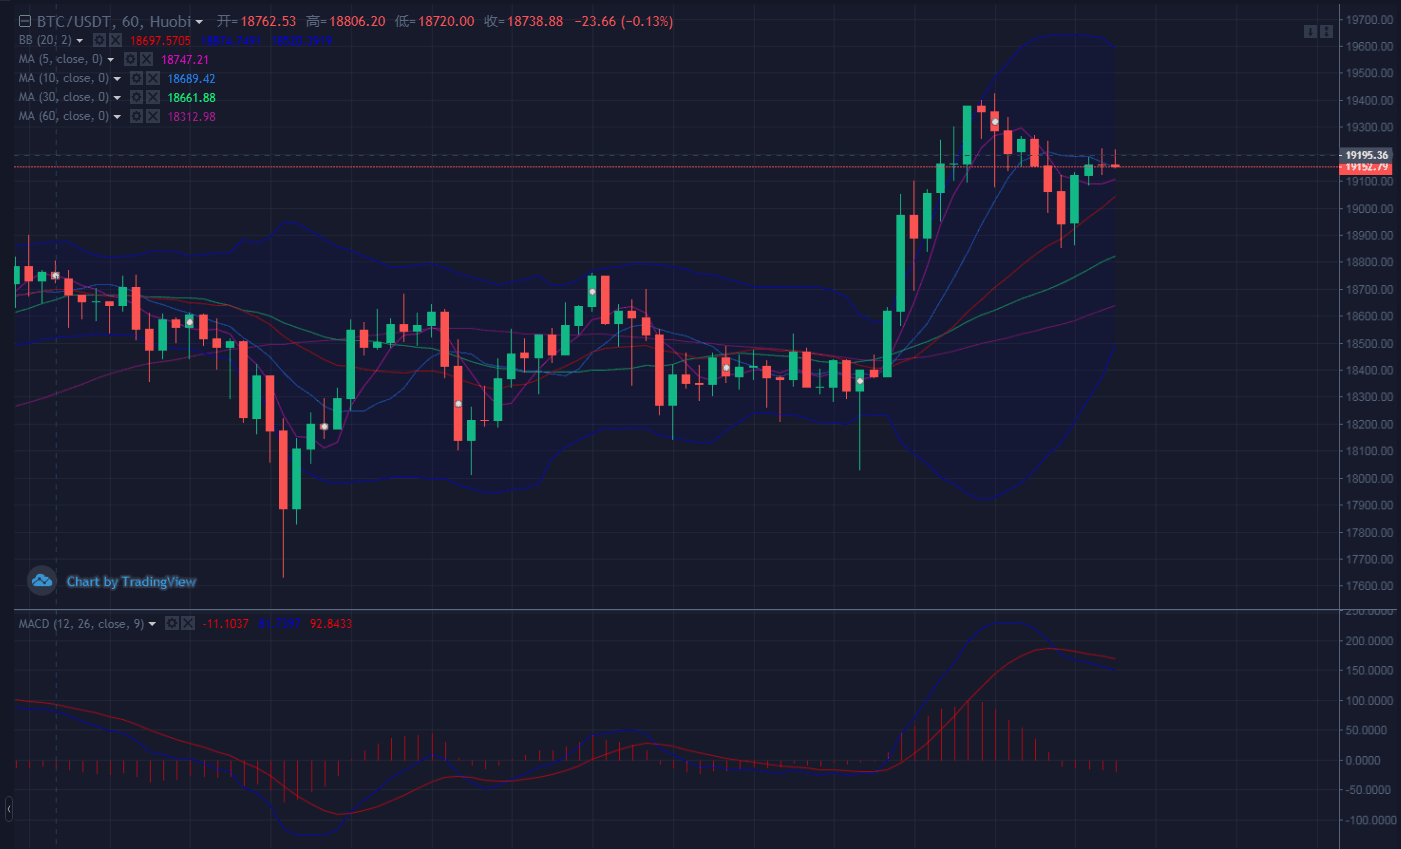Click the 19700.00 price axis label

click(1370, 20)
